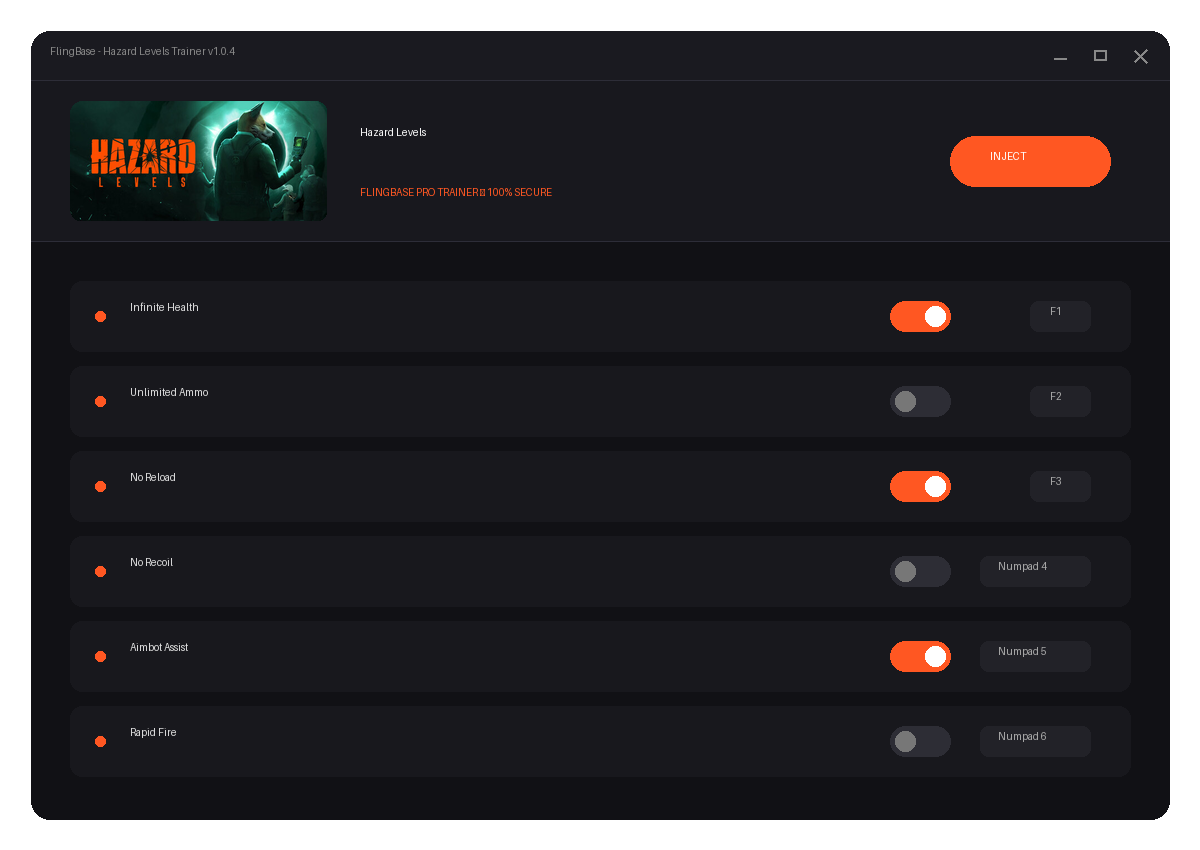This screenshot has width=1200, height=850.
Task: Click the status dot beside Unlimited Ammo
Action: tap(100, 401)
